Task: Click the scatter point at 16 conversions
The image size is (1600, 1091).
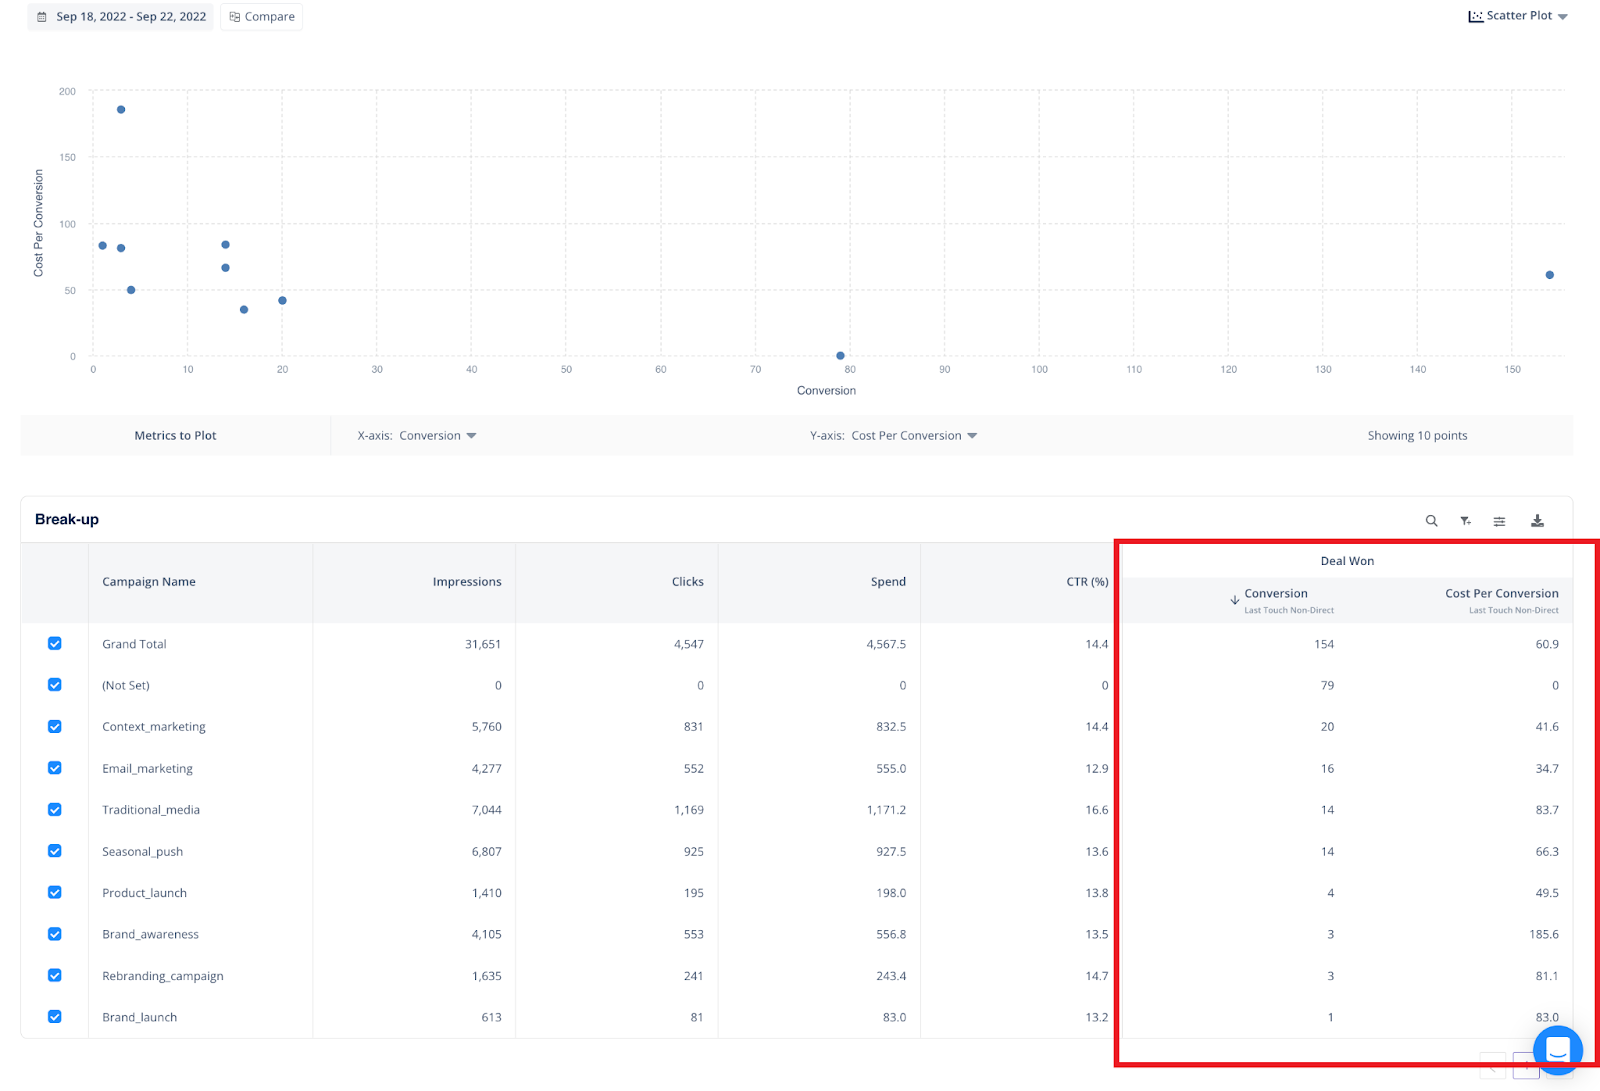Action: (x=244, y=310)
